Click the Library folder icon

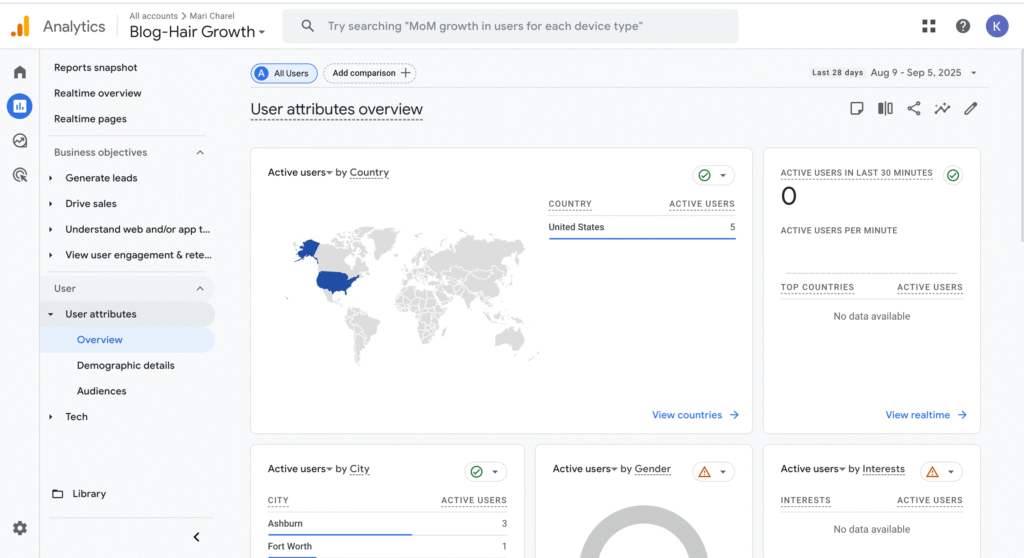pyautogui.click(x=57, y=493)
